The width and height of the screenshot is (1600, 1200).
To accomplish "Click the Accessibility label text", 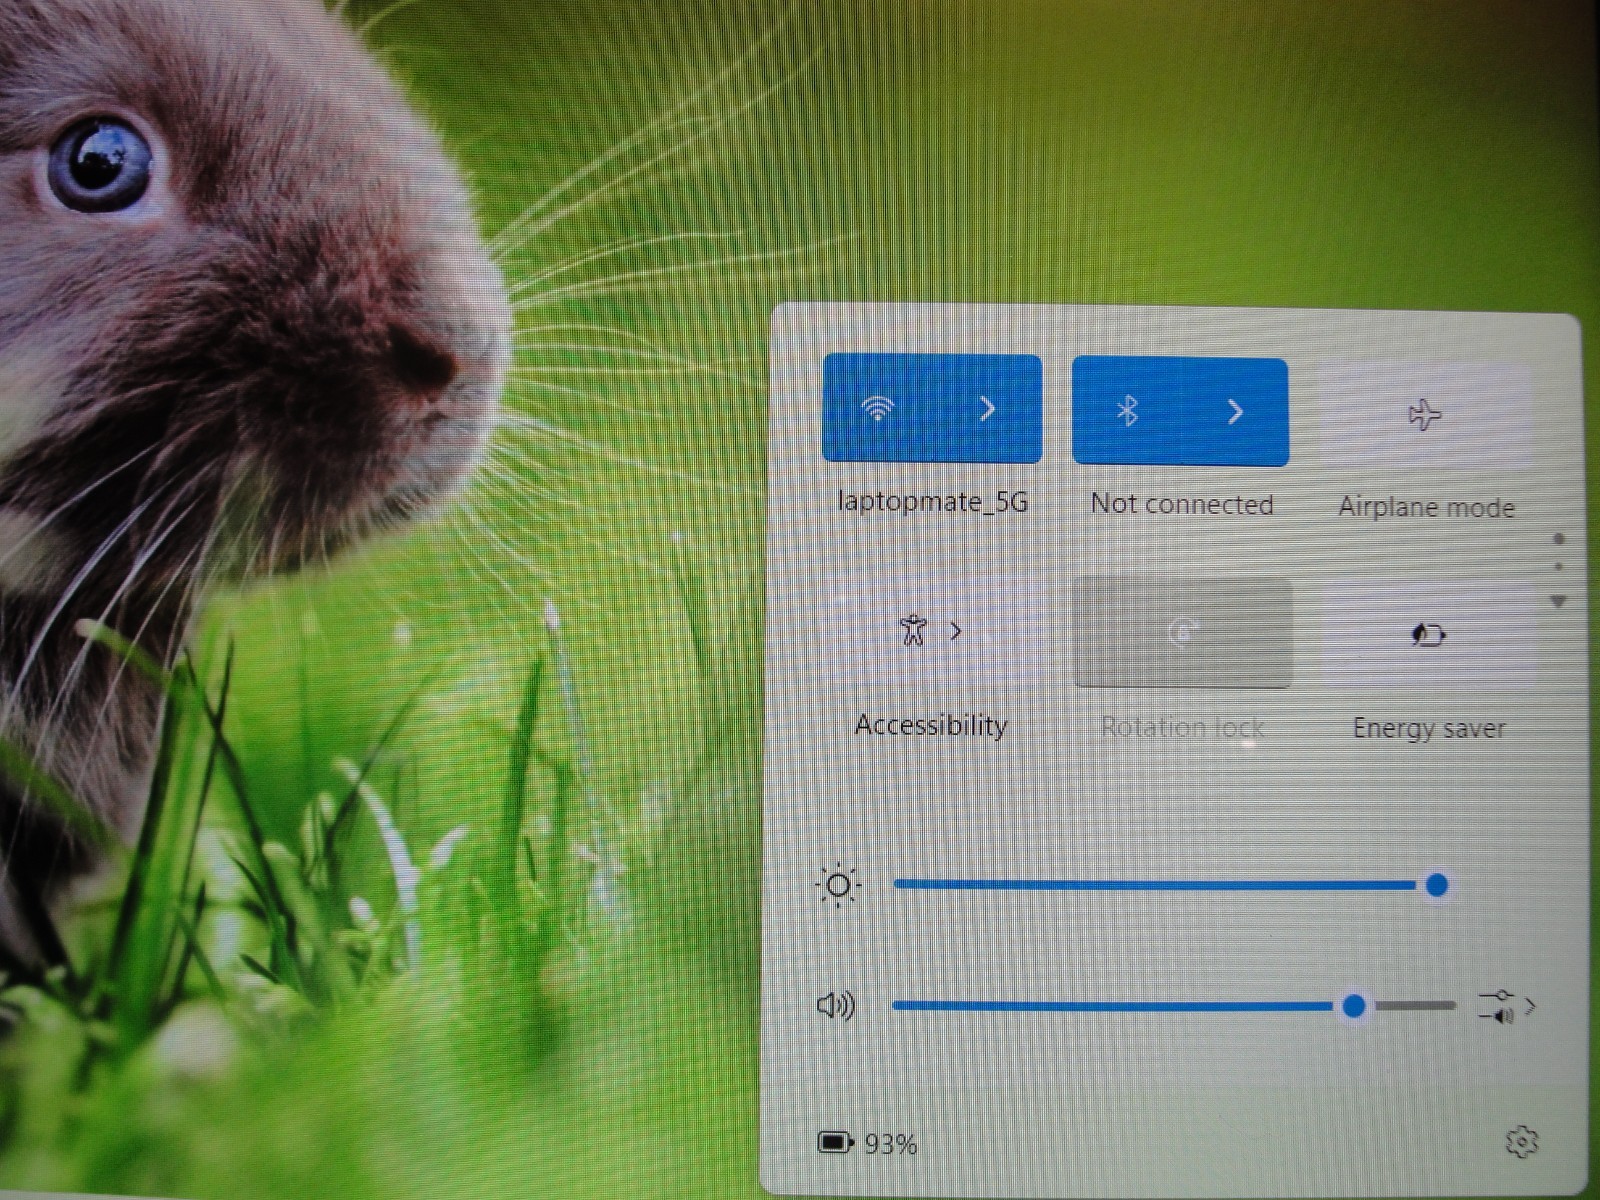I will click(931, 725).
